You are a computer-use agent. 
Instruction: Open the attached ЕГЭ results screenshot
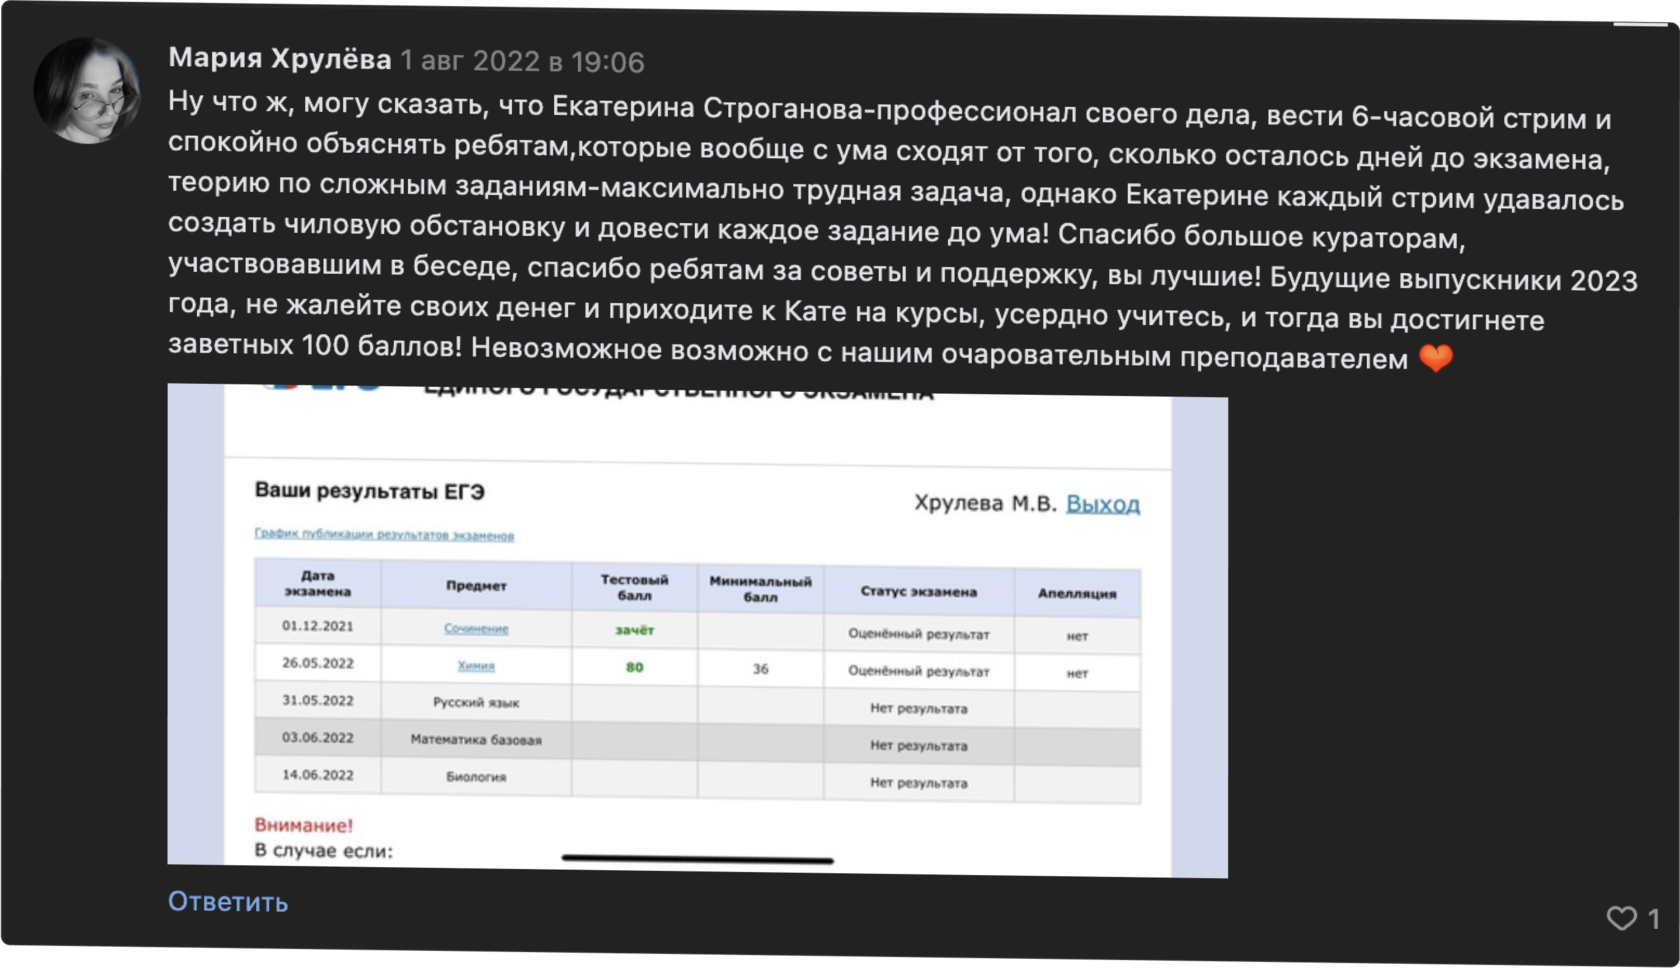[697, 630]
